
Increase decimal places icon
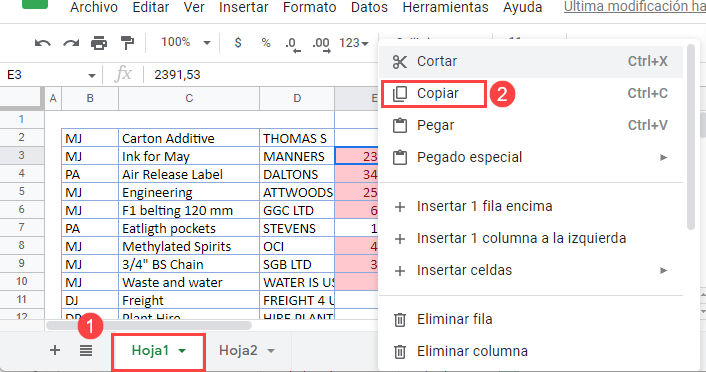coord(321,45)
